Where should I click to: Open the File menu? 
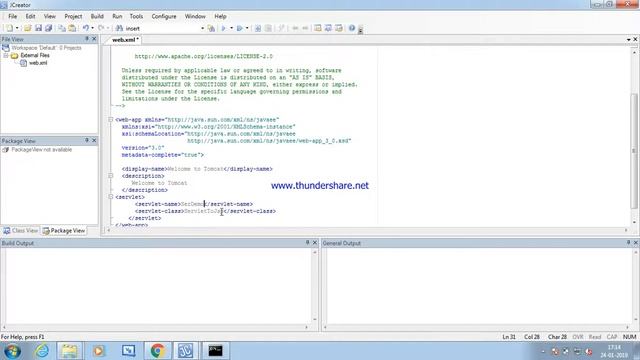click(x=13, y=16)
